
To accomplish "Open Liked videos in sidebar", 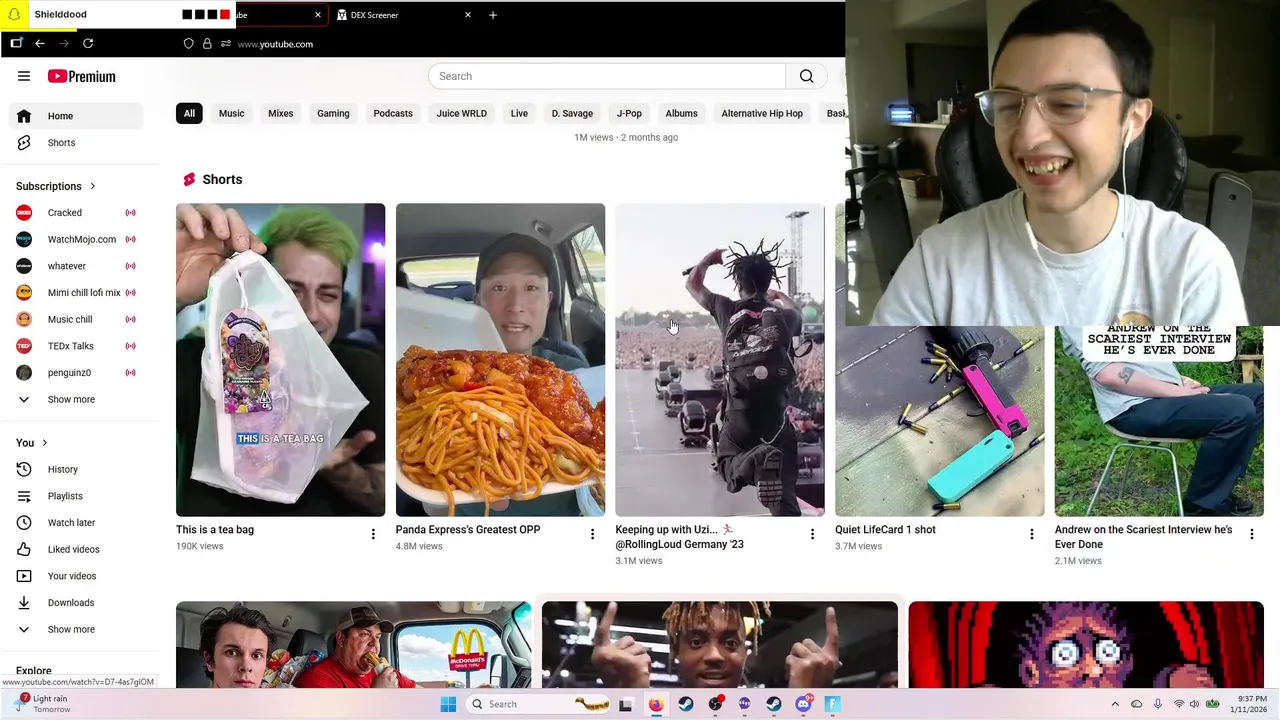I will pyautogui.click(x=76, y=549).
